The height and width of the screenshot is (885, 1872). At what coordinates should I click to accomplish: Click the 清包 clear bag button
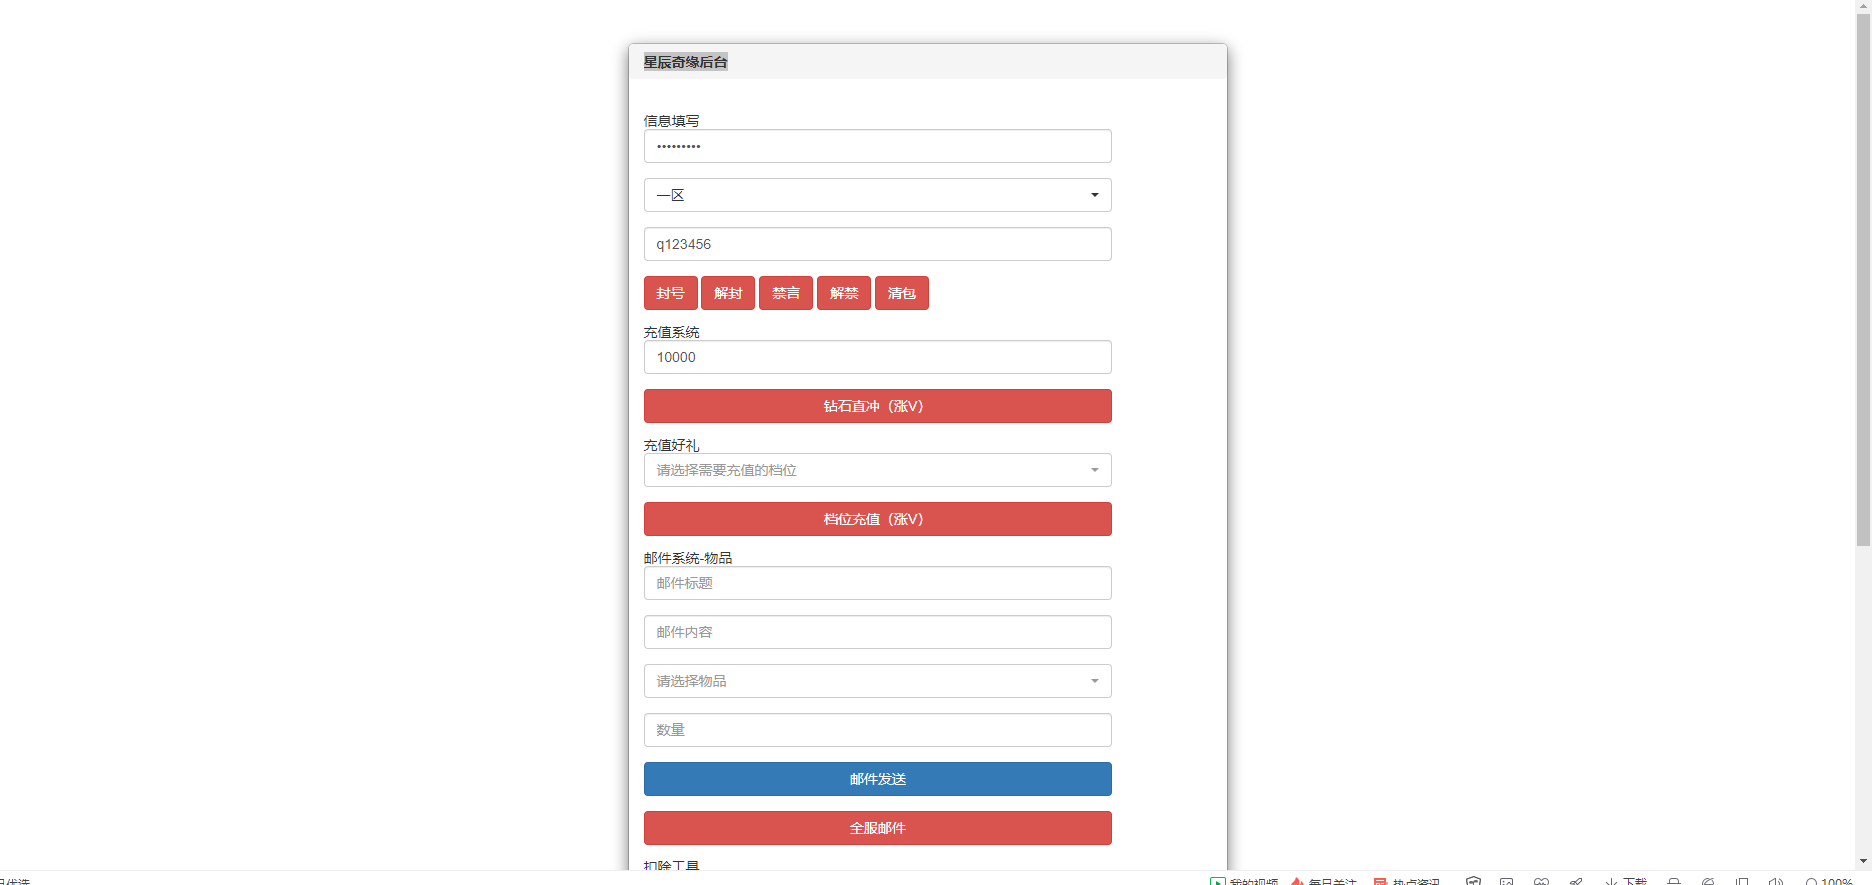point(902,293)
